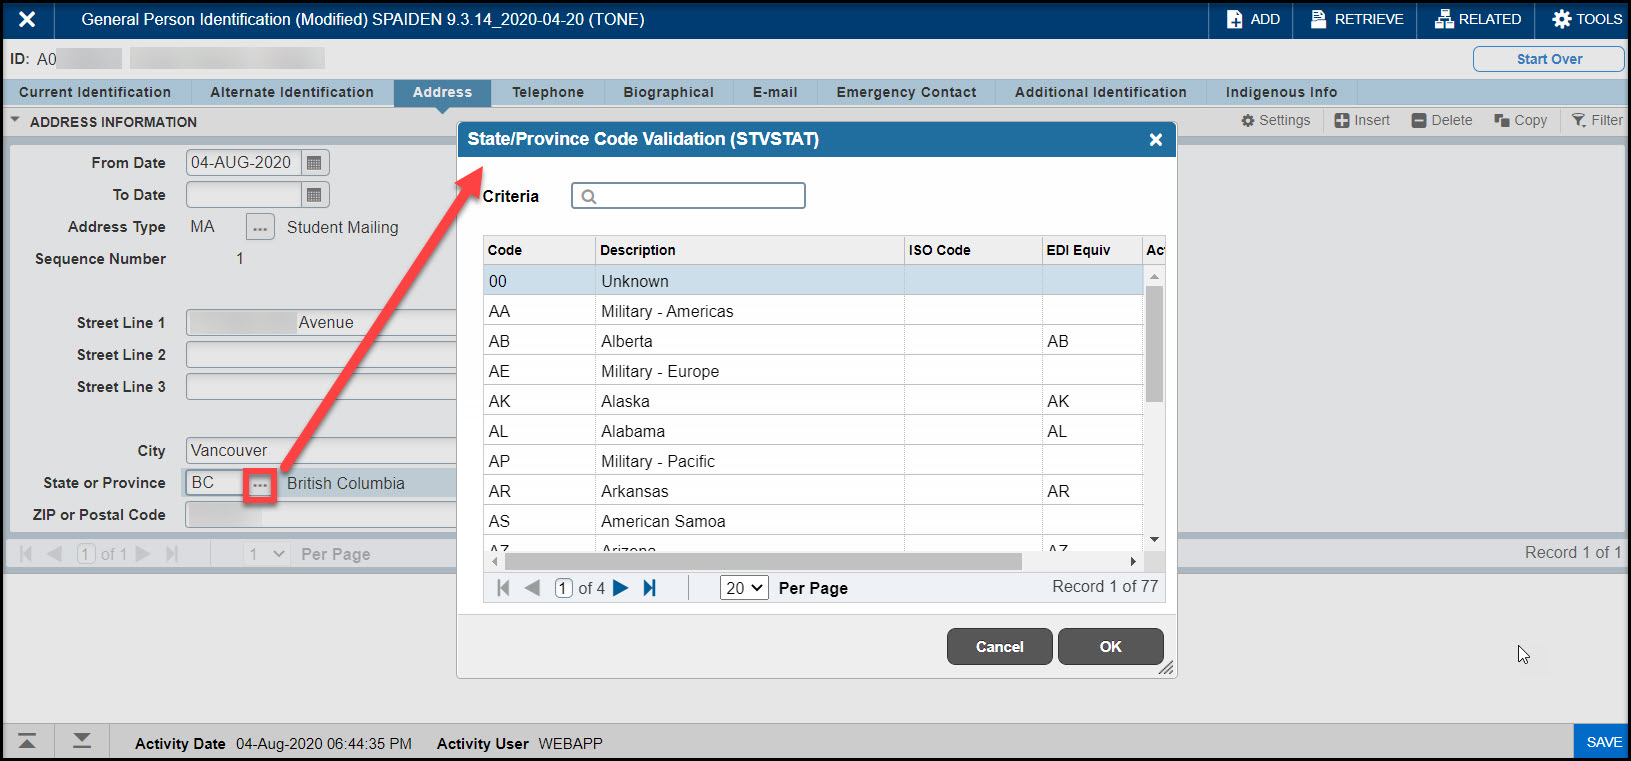Click the State or Province lookup button

tap(260, 485)
